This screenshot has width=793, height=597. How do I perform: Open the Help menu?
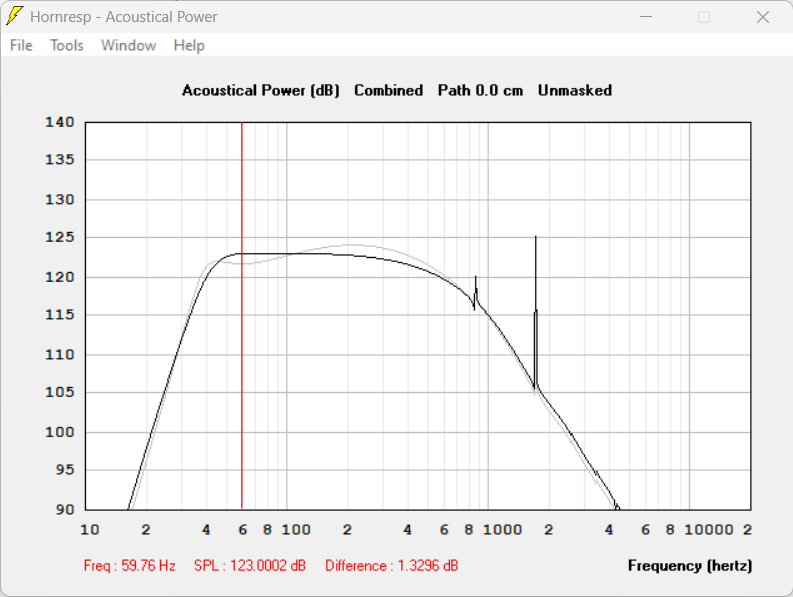pyautogui.click(x=189, y=46)
